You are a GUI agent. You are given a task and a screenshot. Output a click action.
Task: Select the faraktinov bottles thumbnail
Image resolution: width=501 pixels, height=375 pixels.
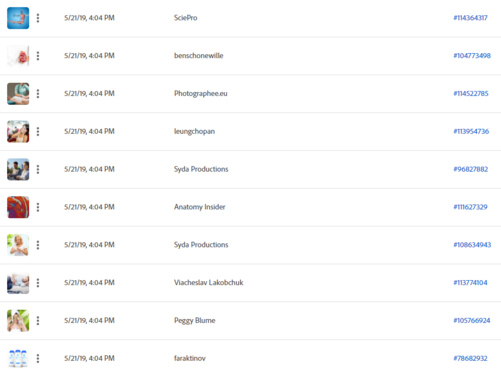click(x=18, y=358)
